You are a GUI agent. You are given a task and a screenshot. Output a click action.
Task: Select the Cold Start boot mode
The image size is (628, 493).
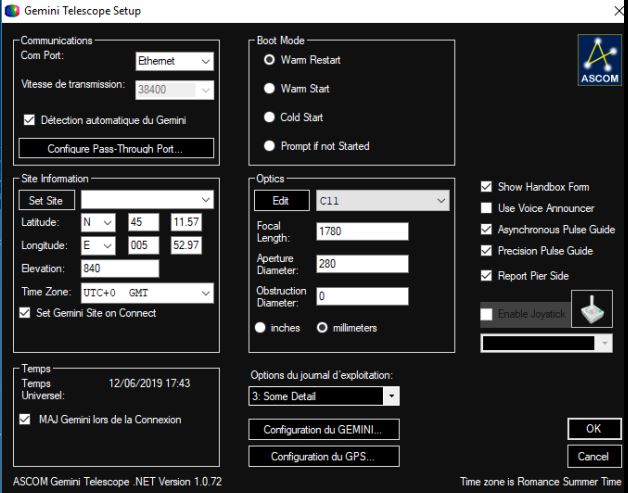[x=268, y=117]
